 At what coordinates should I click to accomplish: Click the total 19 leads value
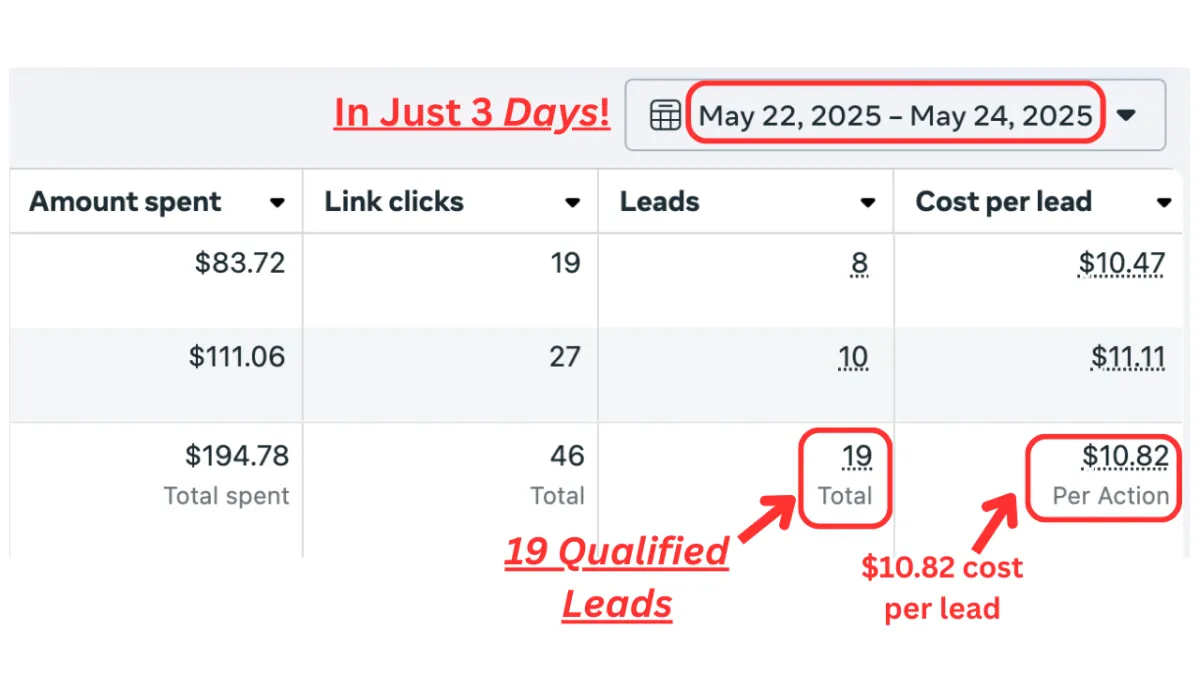pyautogui.click(x=857, y=457)
